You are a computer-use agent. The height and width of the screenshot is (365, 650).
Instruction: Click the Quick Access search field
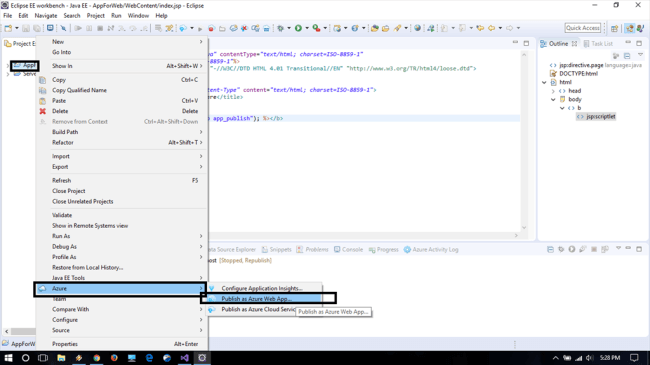click(x=583, y=28)
